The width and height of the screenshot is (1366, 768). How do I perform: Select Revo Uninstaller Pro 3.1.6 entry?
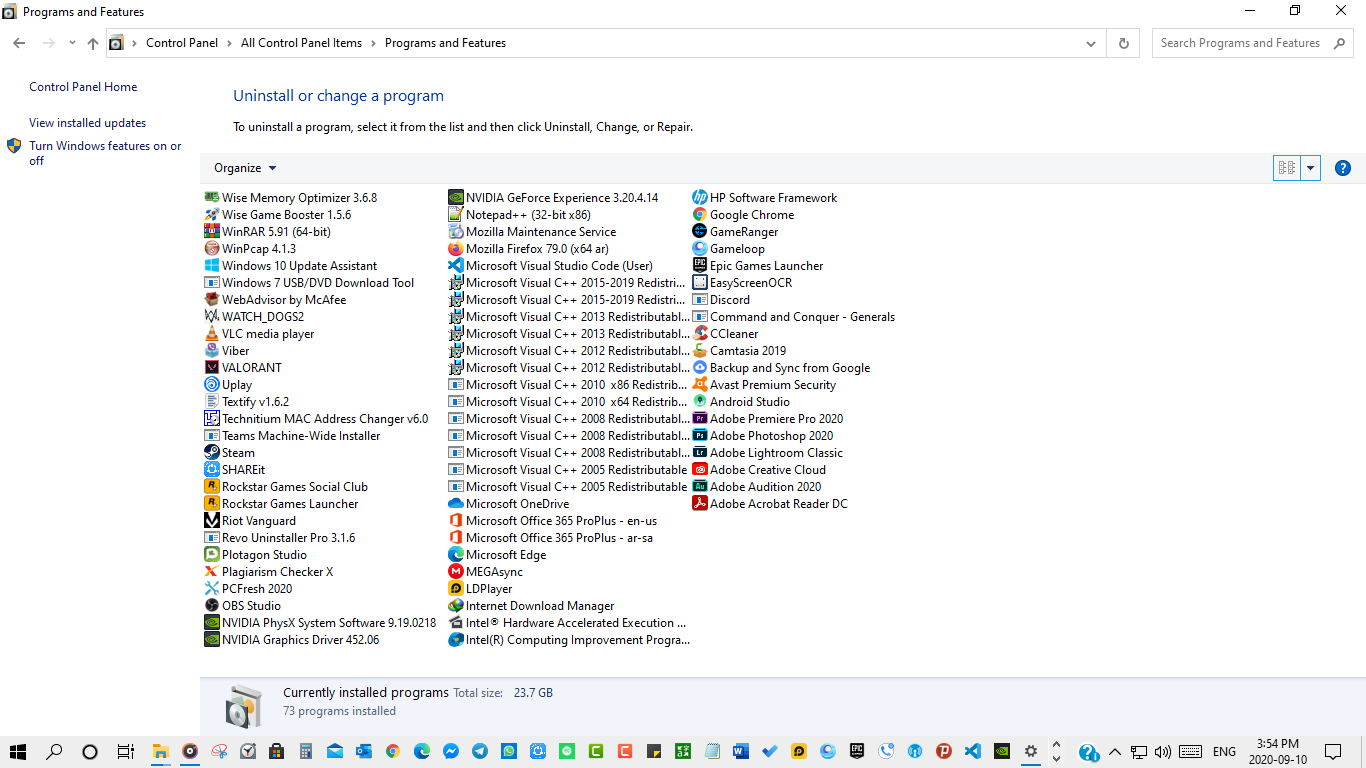280,538
